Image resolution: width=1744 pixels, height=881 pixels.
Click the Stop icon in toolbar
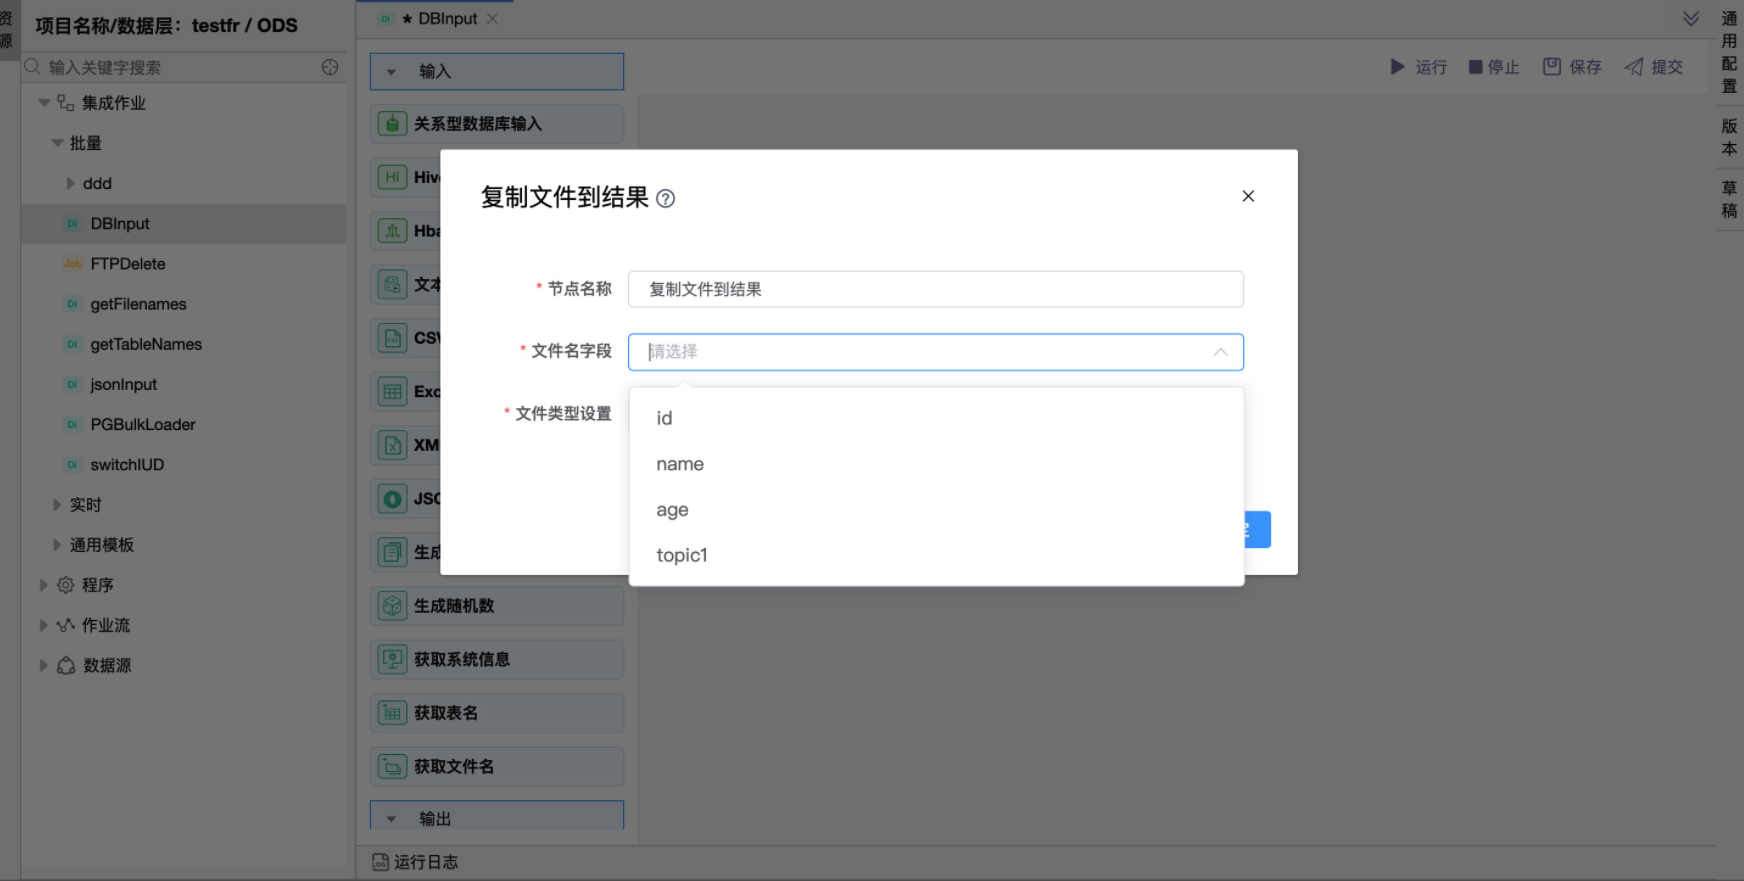(1475, 67)
